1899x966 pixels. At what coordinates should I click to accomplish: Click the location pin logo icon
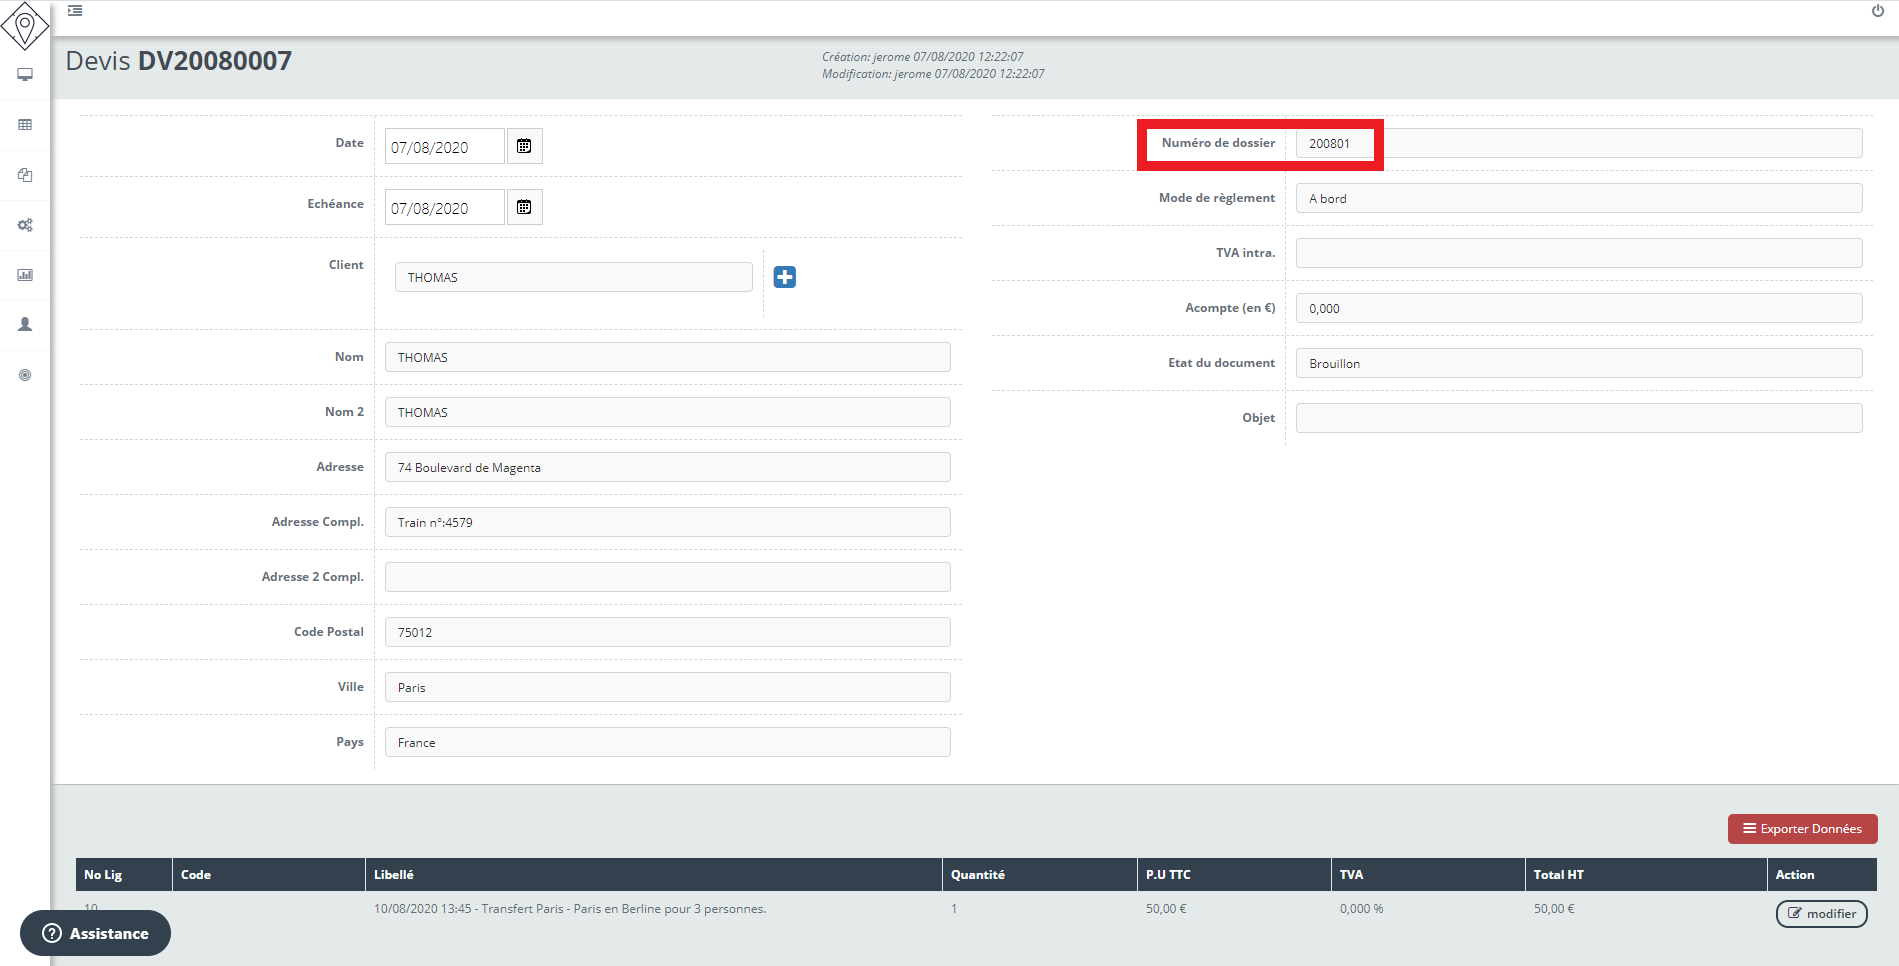click(x=25, y=26)
